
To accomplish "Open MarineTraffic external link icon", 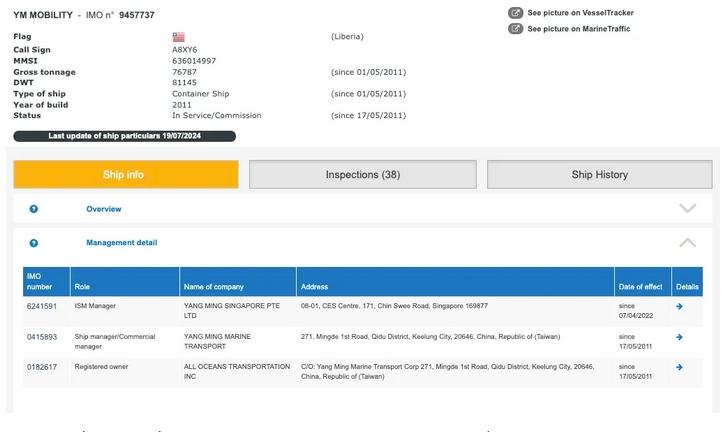I will 516,29.
